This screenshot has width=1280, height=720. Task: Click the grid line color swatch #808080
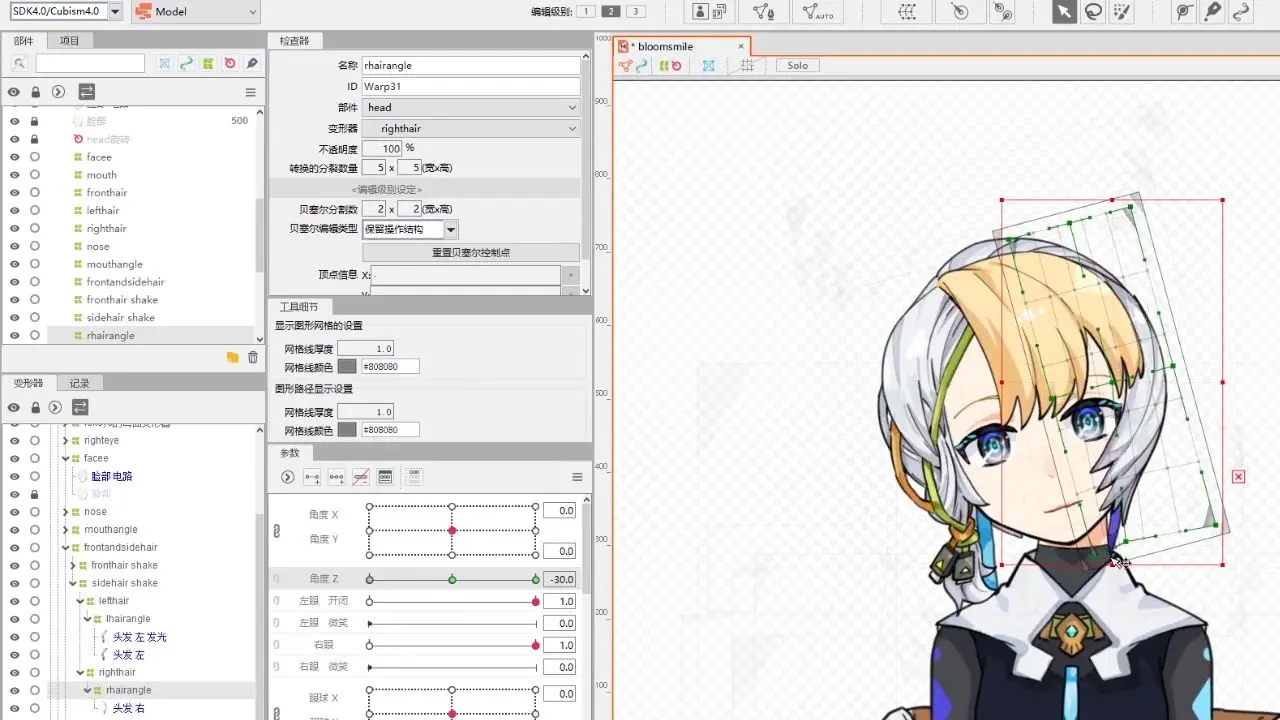tap(346, 367)
